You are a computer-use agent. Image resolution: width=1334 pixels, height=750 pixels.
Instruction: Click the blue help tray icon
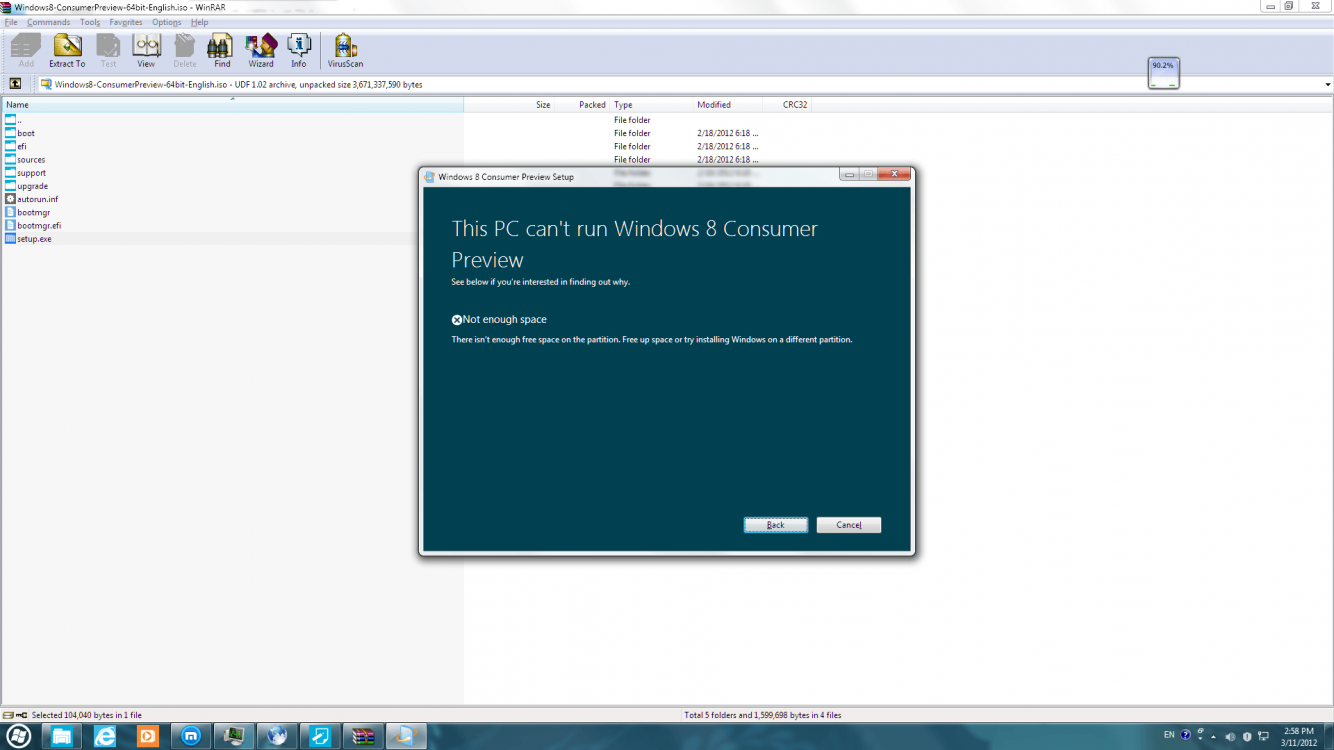[x=1186, y=735]
